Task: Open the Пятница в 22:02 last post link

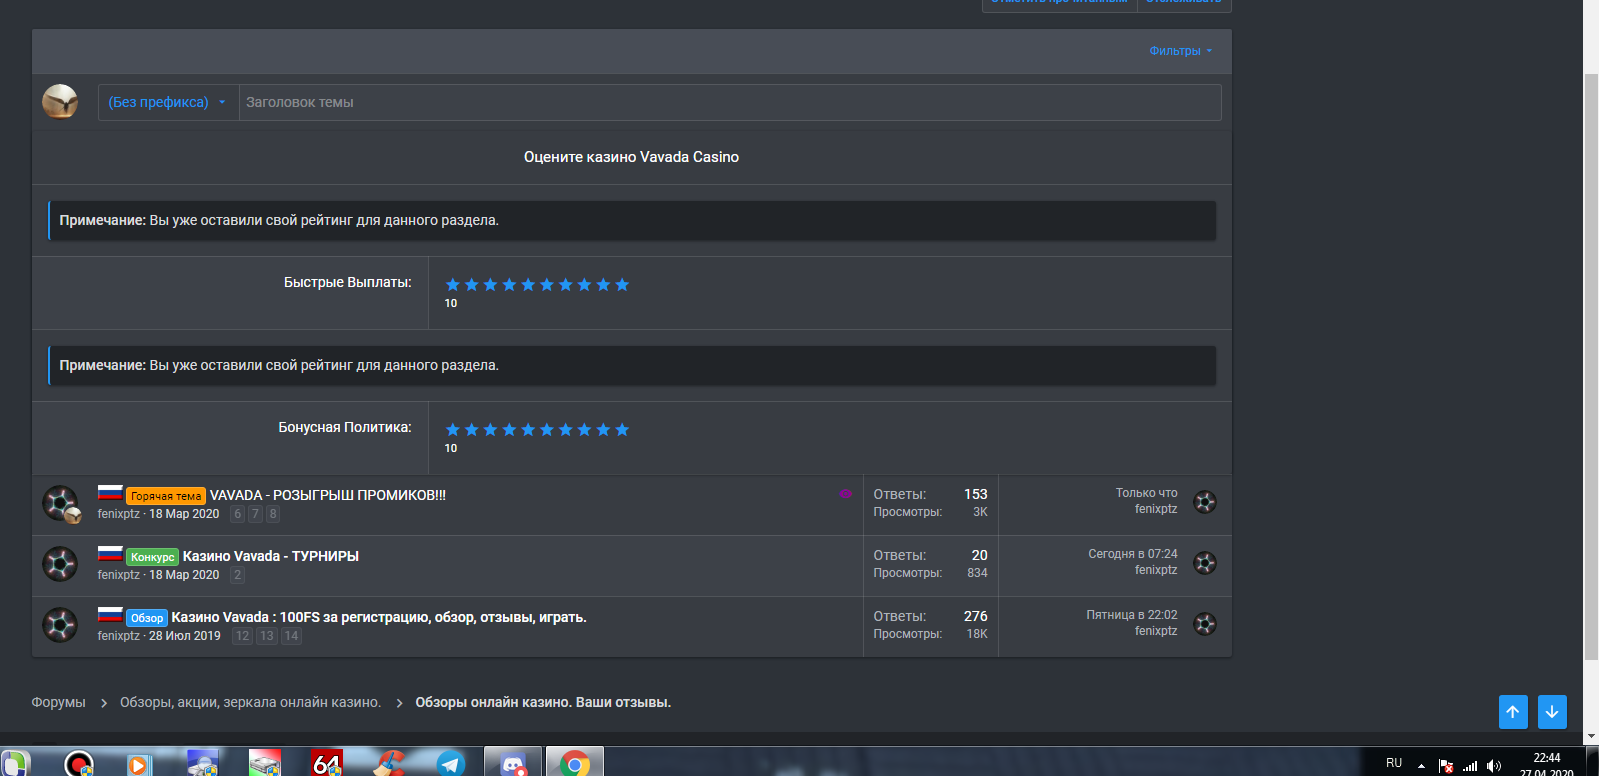Action: [x=1132, y=615]
